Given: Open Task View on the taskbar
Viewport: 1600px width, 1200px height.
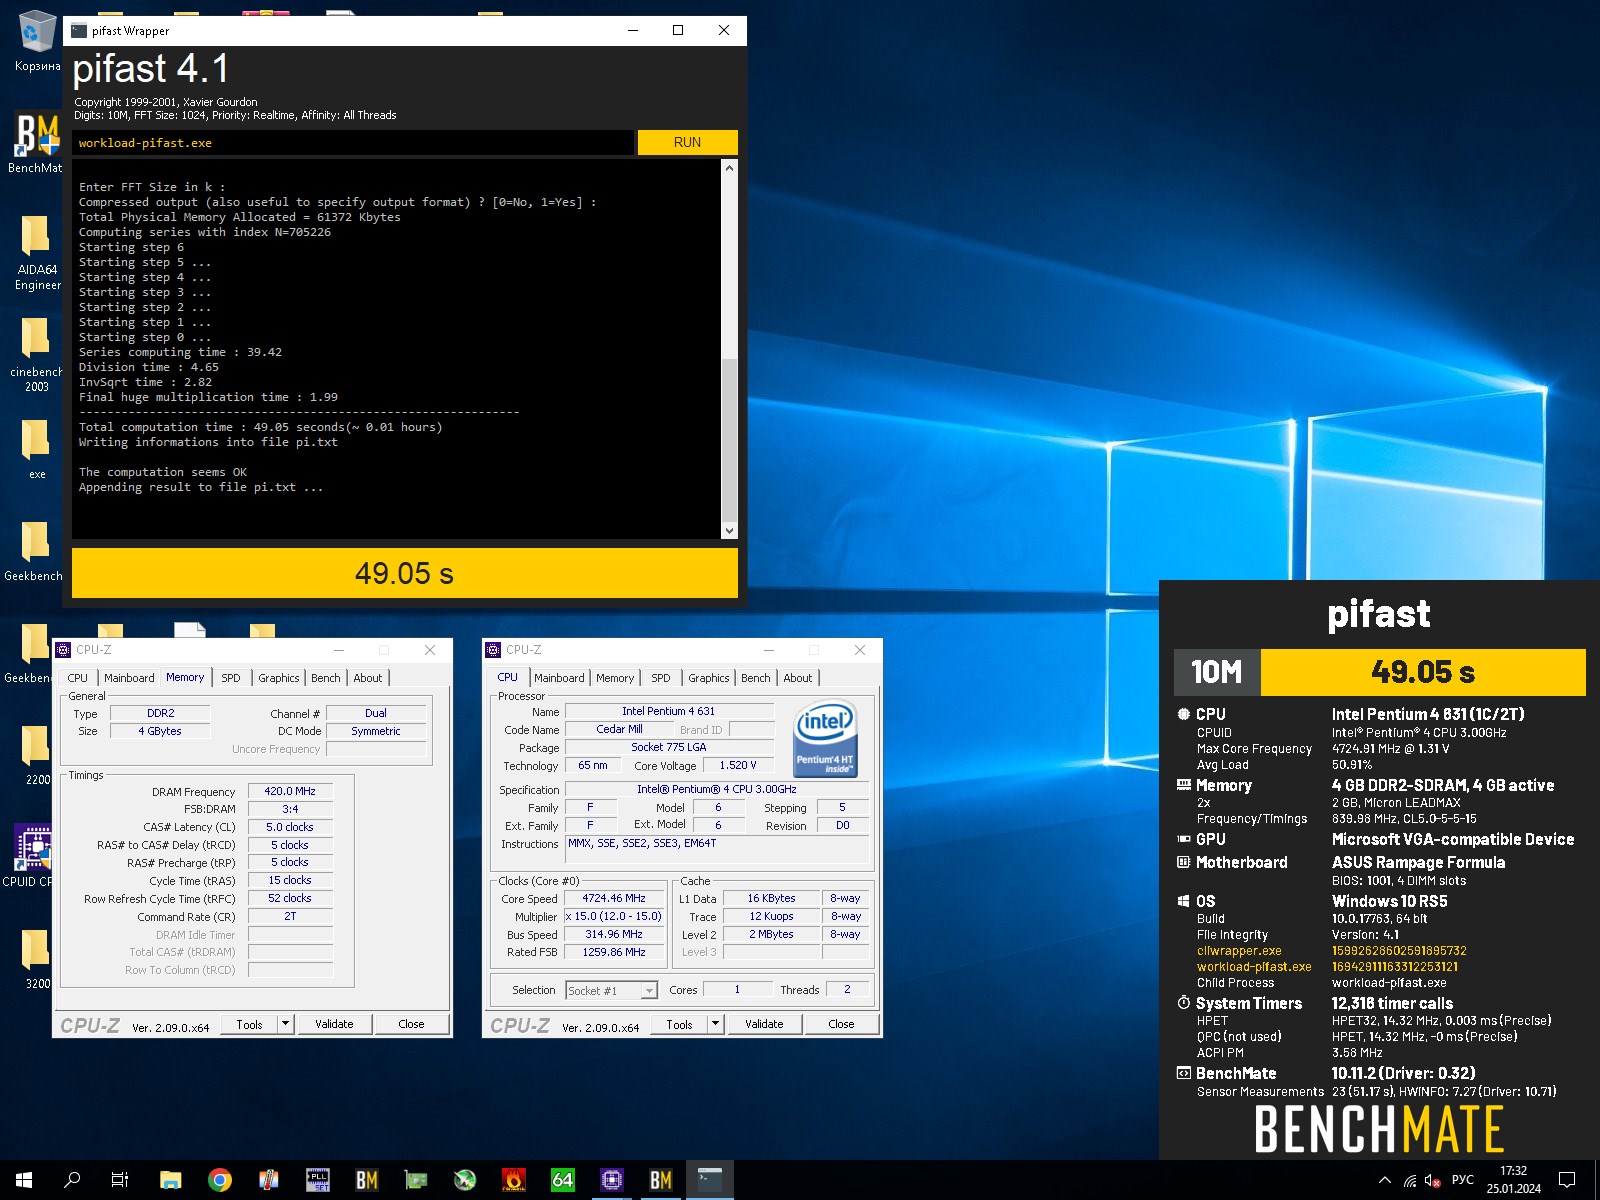Looking at the screenshot, I should pyautogui.click(x=120, y=1180).
